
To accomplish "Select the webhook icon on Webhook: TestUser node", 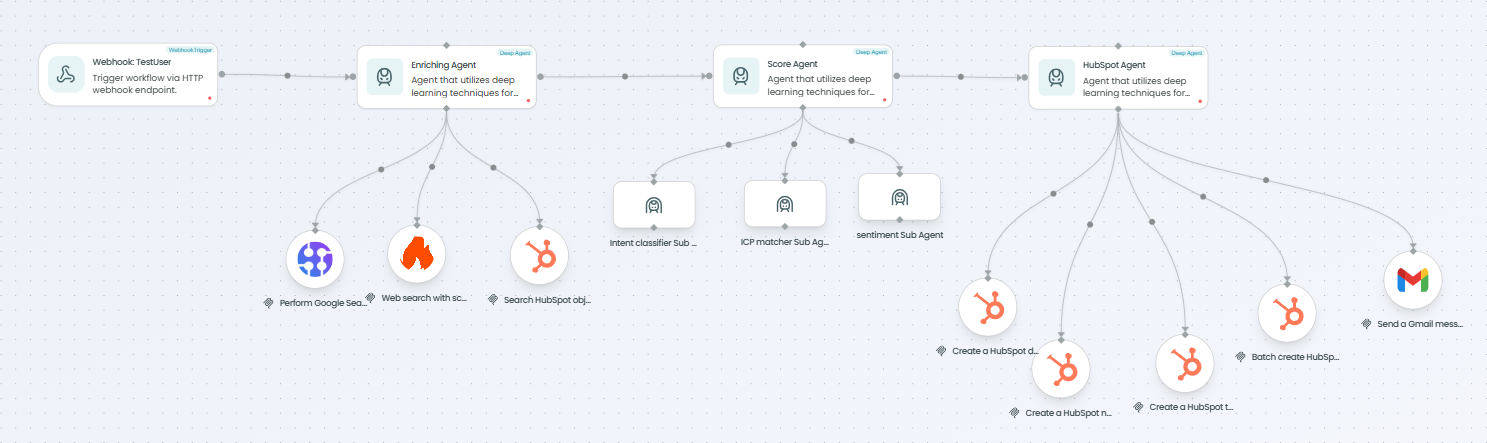I will click(66, 75).
